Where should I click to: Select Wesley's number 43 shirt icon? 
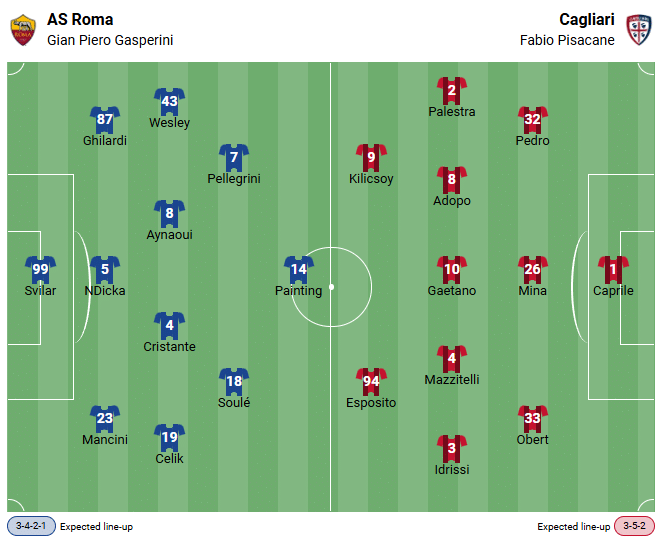pos(169,101)
